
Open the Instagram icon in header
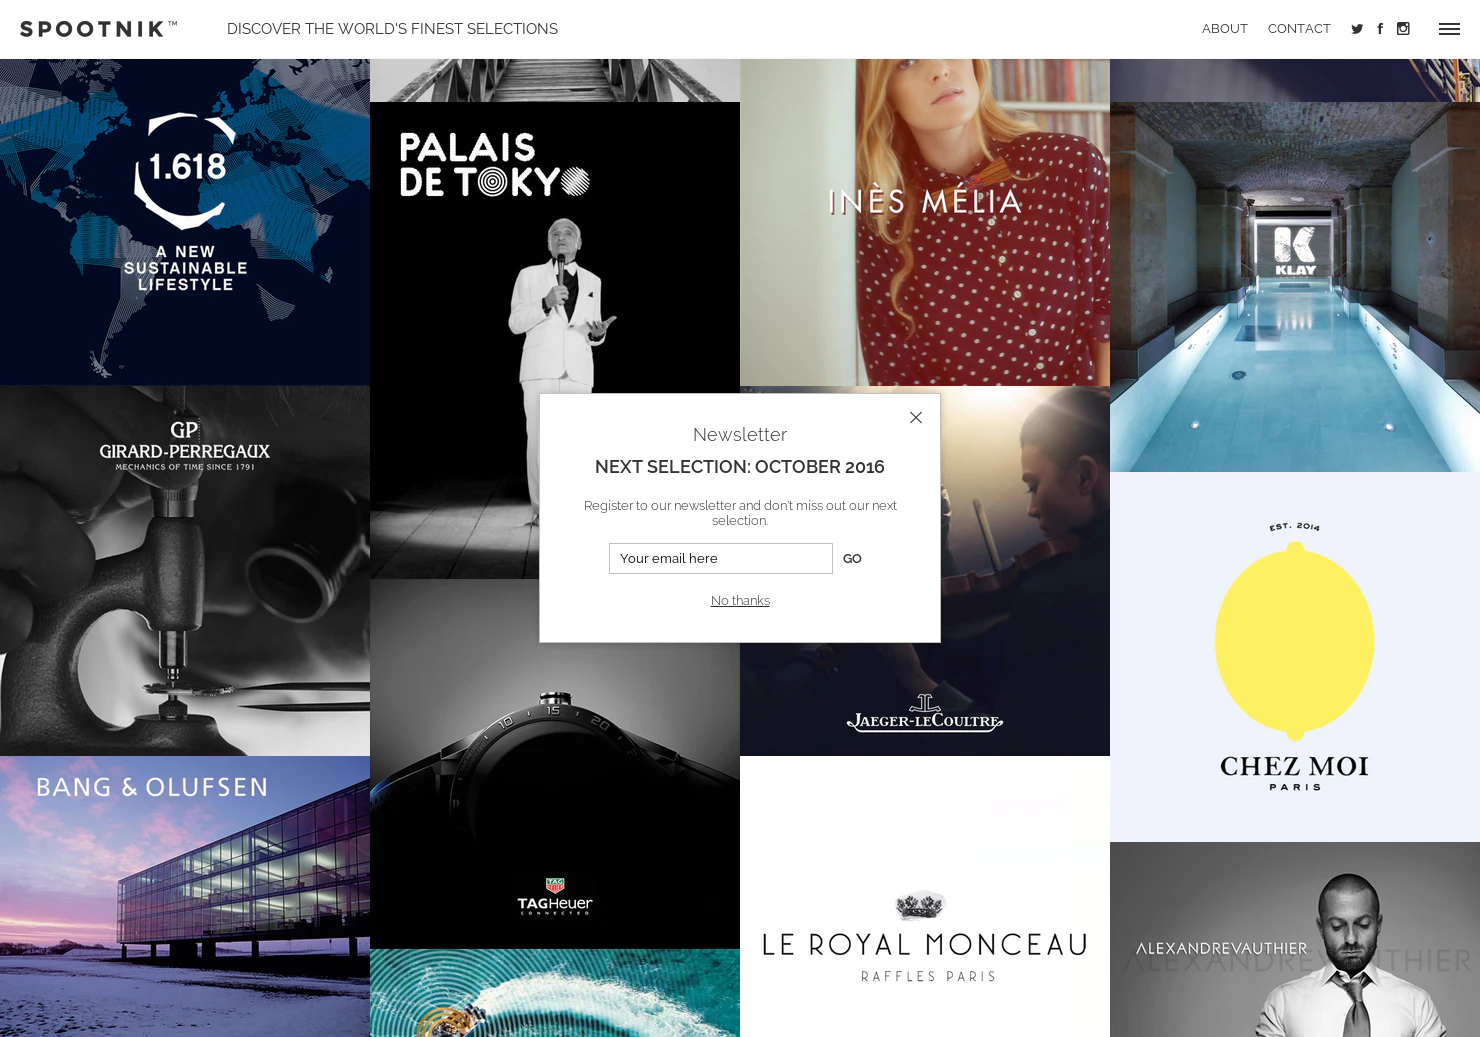(1403, 29)
